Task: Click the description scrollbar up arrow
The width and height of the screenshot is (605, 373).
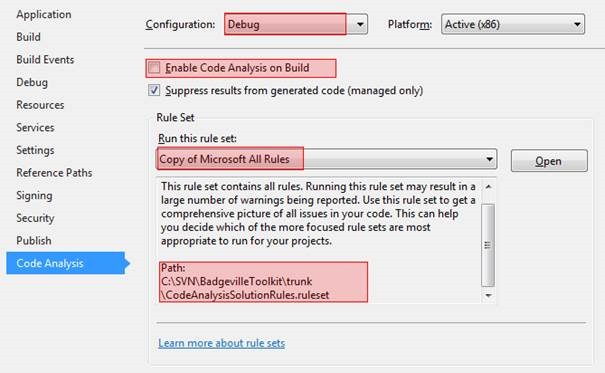Action: (488, 187)
